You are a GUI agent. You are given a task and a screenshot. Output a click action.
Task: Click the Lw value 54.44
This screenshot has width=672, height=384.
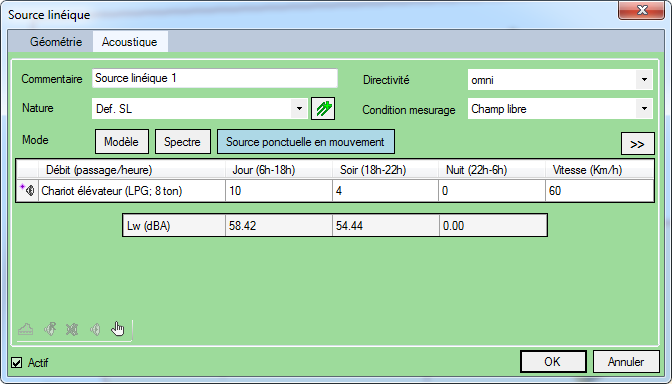point(386,225)
